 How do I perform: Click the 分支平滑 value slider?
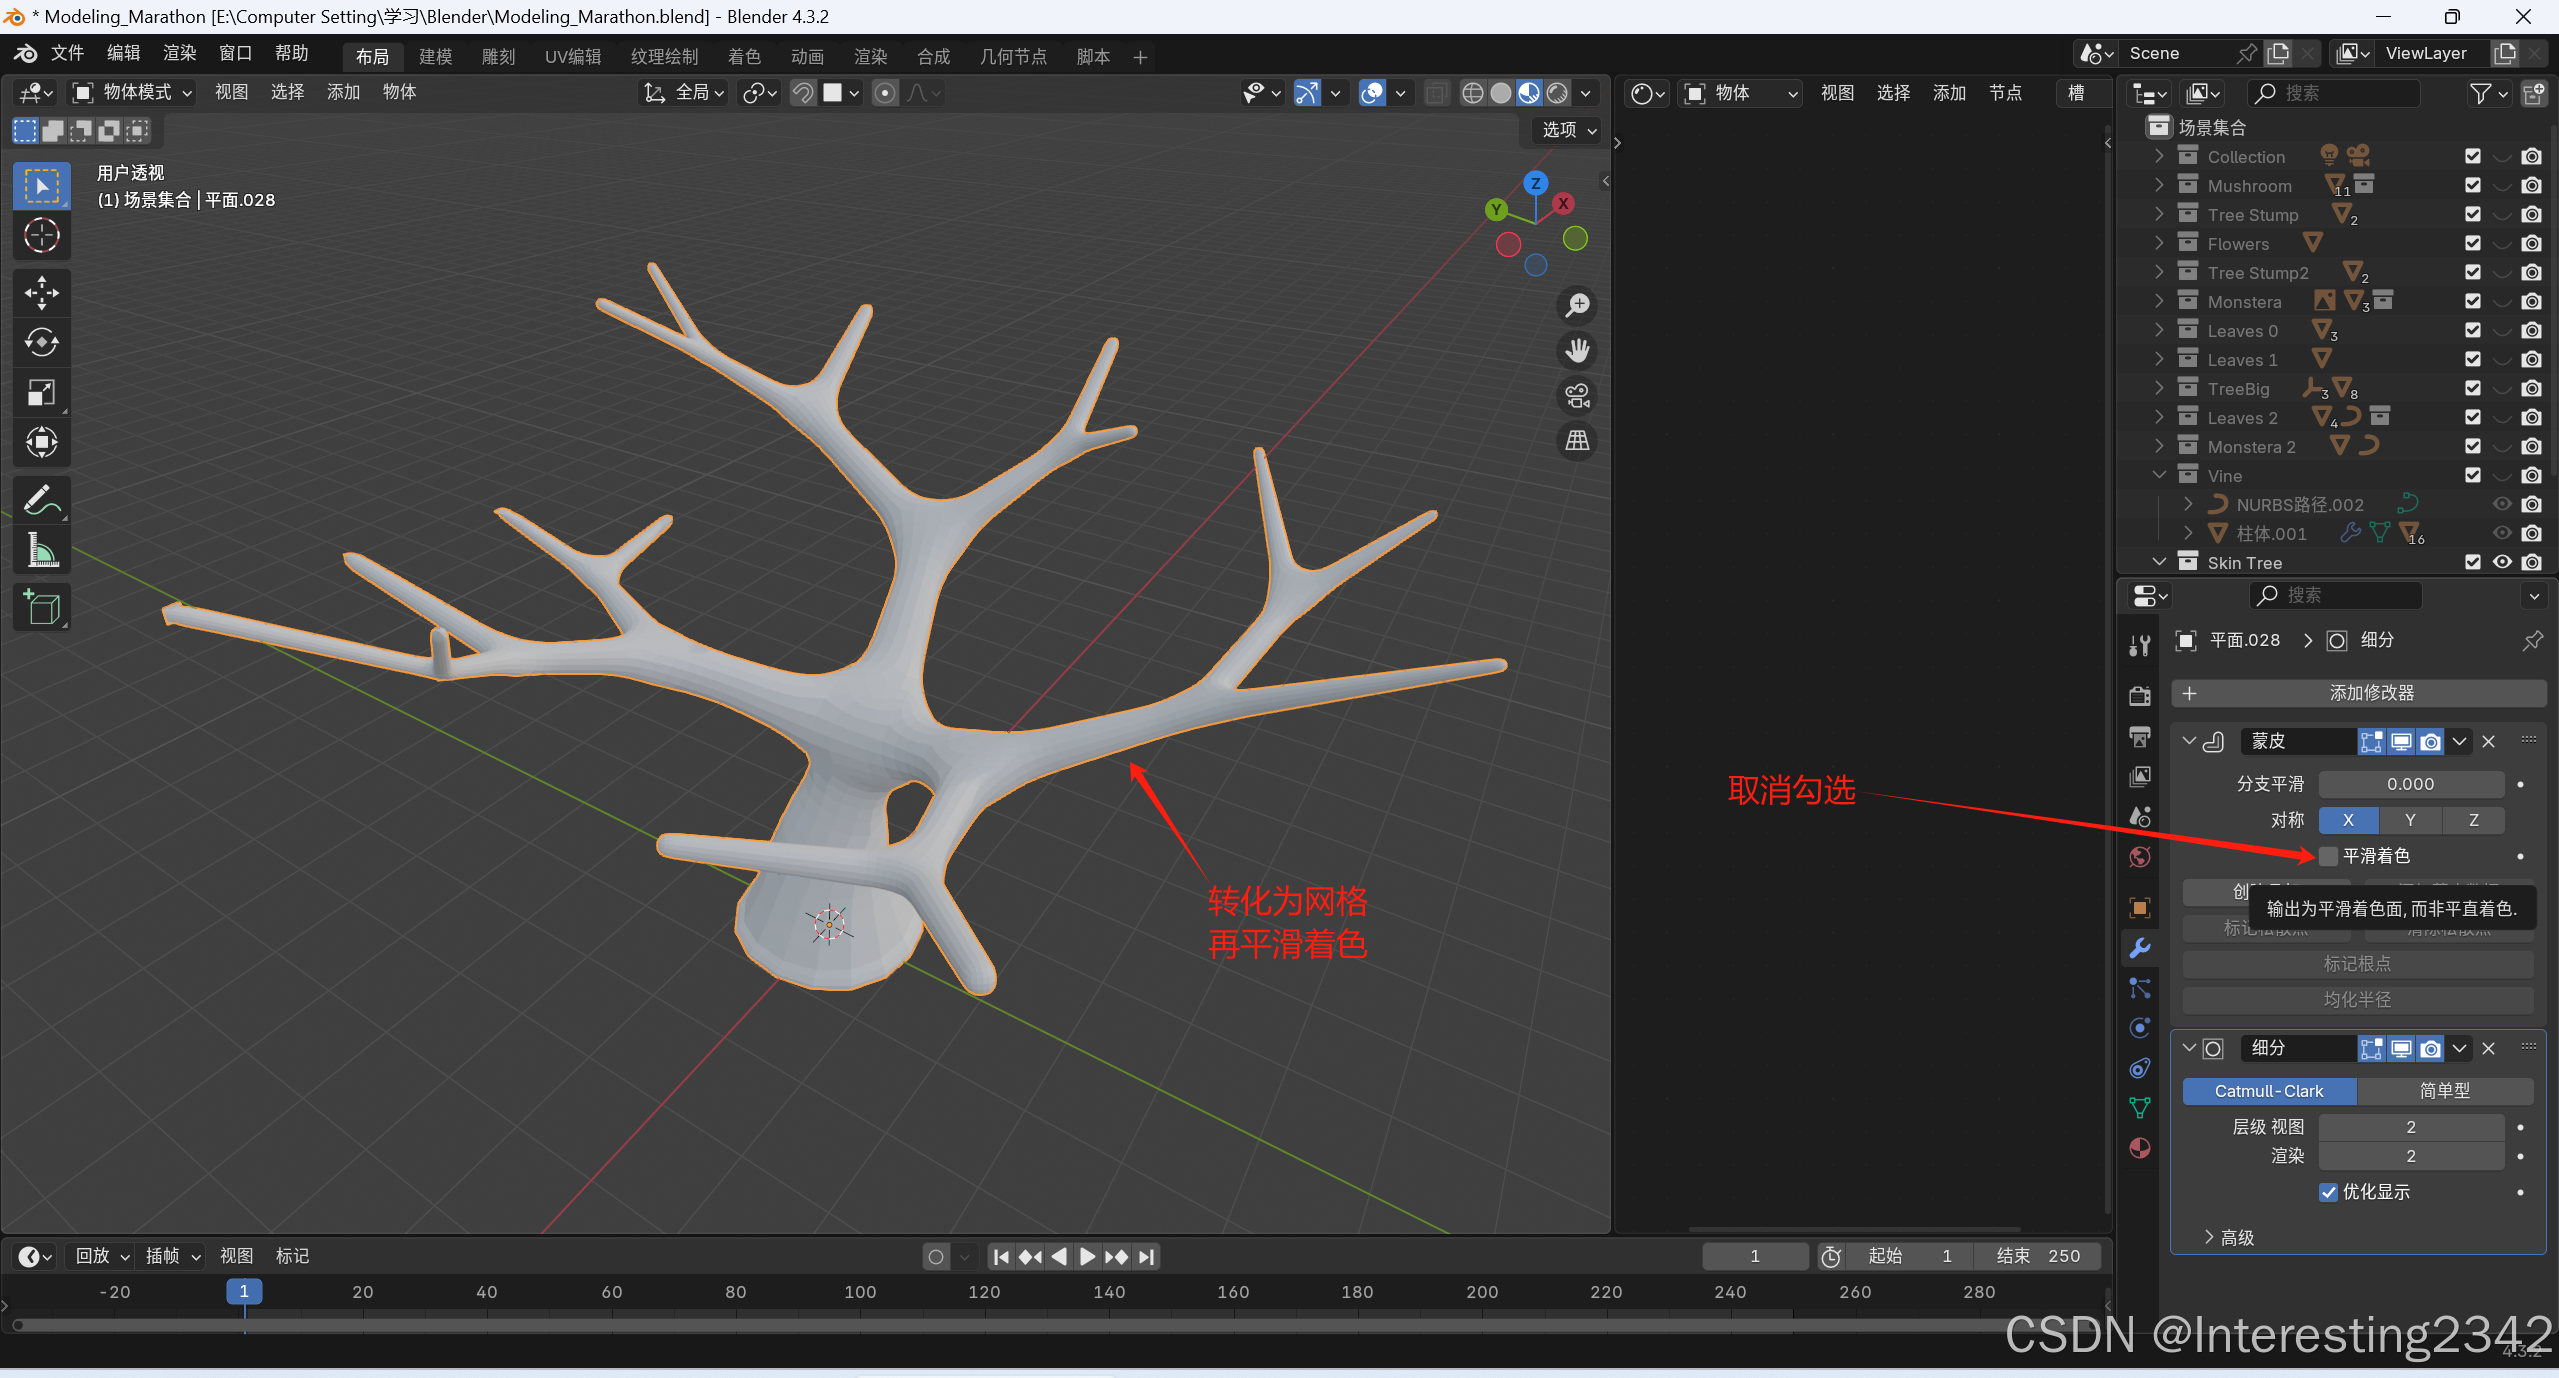[x=2410, y=784]
